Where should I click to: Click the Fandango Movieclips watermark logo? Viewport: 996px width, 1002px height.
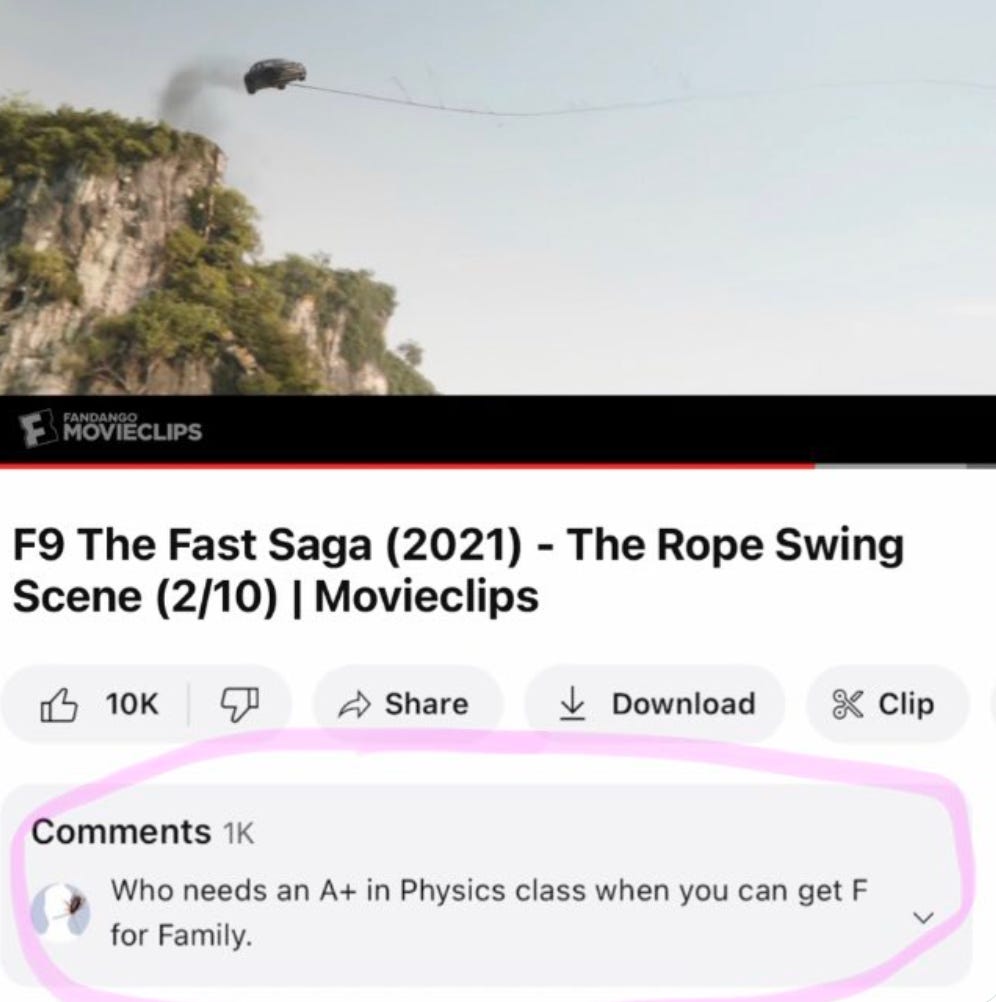pyautogui.click(x=113, y=428)
